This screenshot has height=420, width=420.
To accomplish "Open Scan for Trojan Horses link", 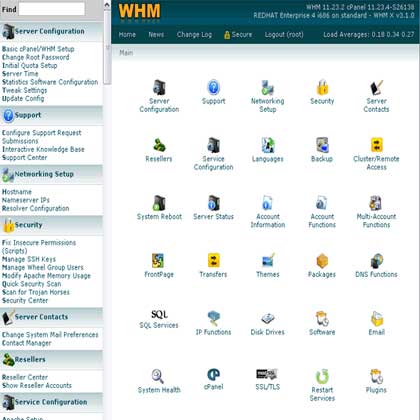I will click(36, 292).
